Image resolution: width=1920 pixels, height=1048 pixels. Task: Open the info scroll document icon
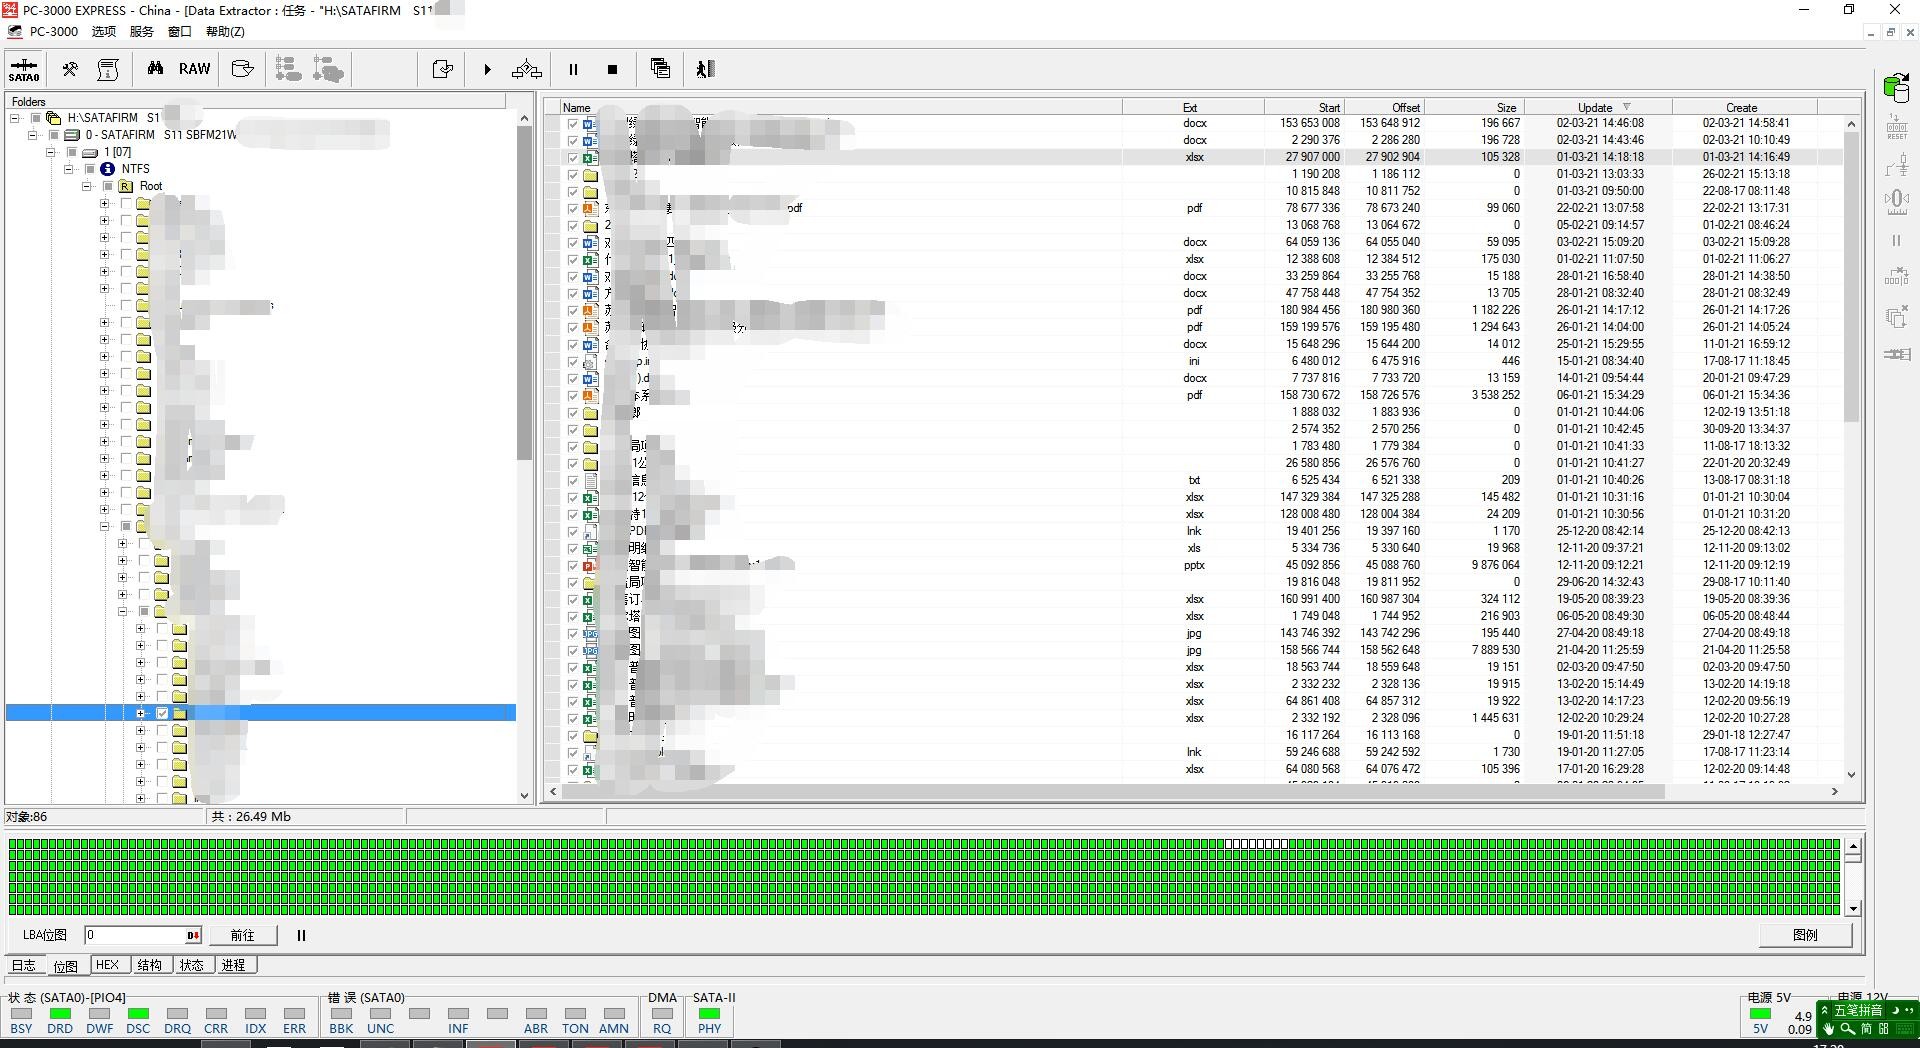108,69
